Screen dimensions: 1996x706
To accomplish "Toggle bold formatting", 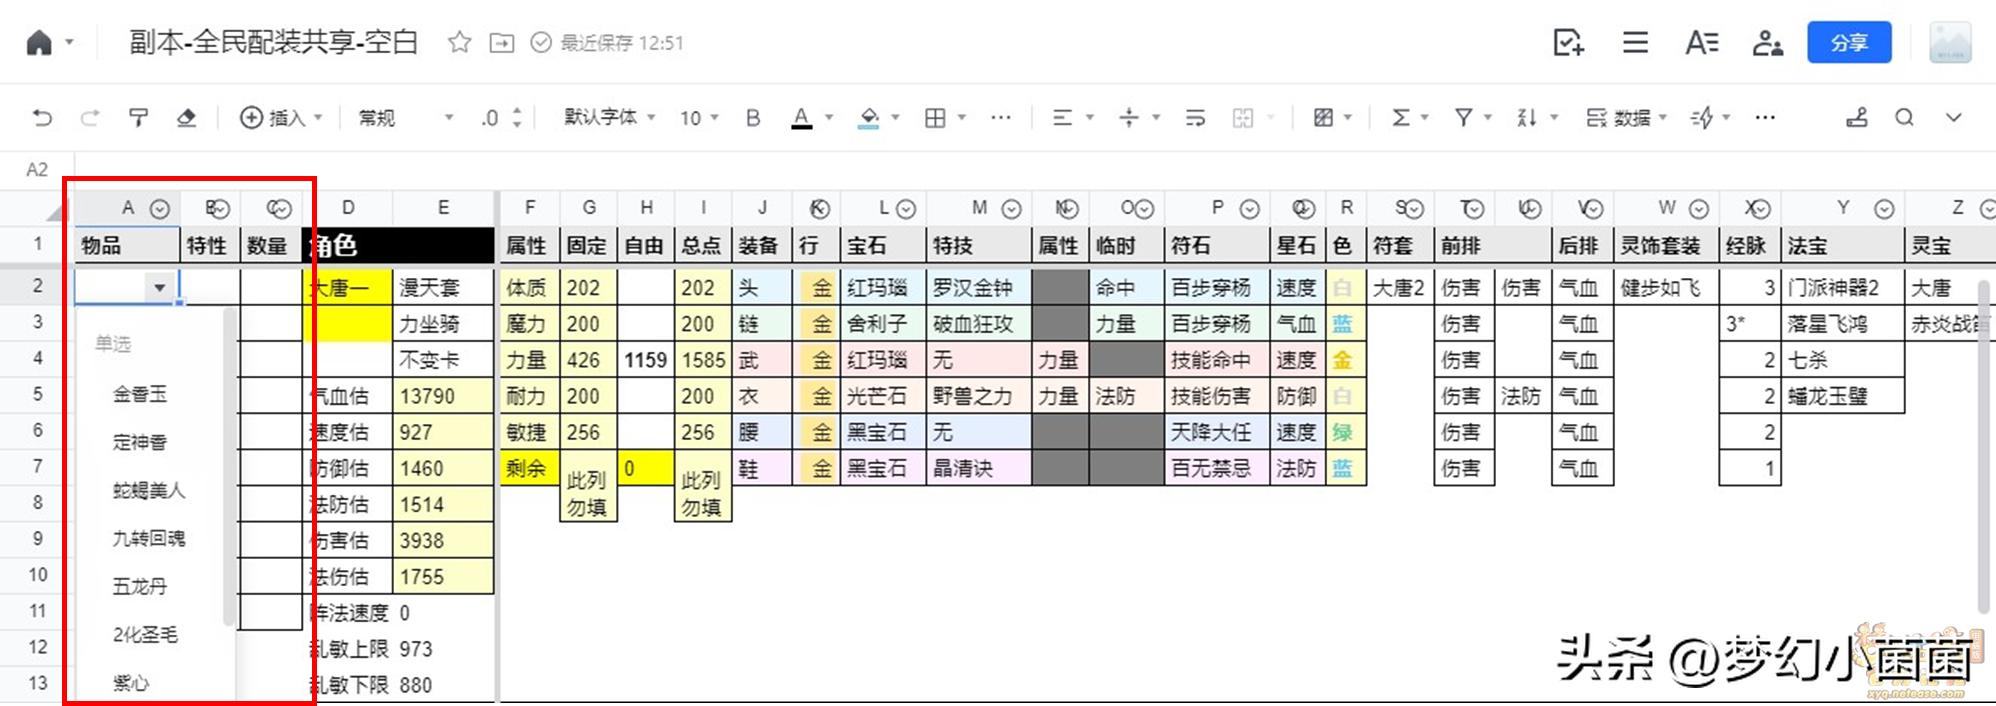I will [x=753, y=118].
